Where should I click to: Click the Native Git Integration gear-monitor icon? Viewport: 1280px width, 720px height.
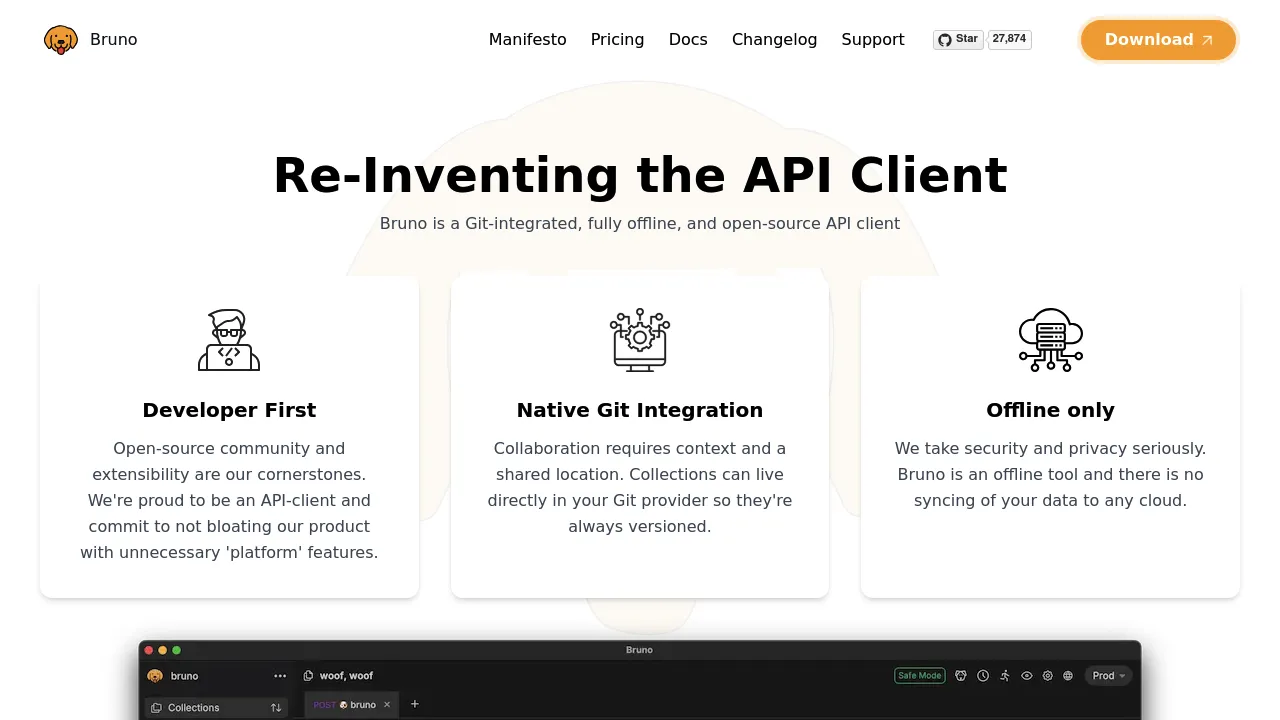pyautogui.click(x=640, y=340)
